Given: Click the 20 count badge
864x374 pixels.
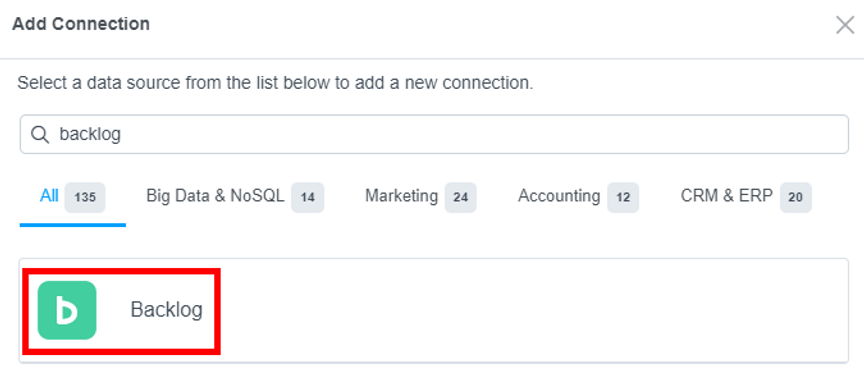Looking at the screenshot, I should [796, 197].
